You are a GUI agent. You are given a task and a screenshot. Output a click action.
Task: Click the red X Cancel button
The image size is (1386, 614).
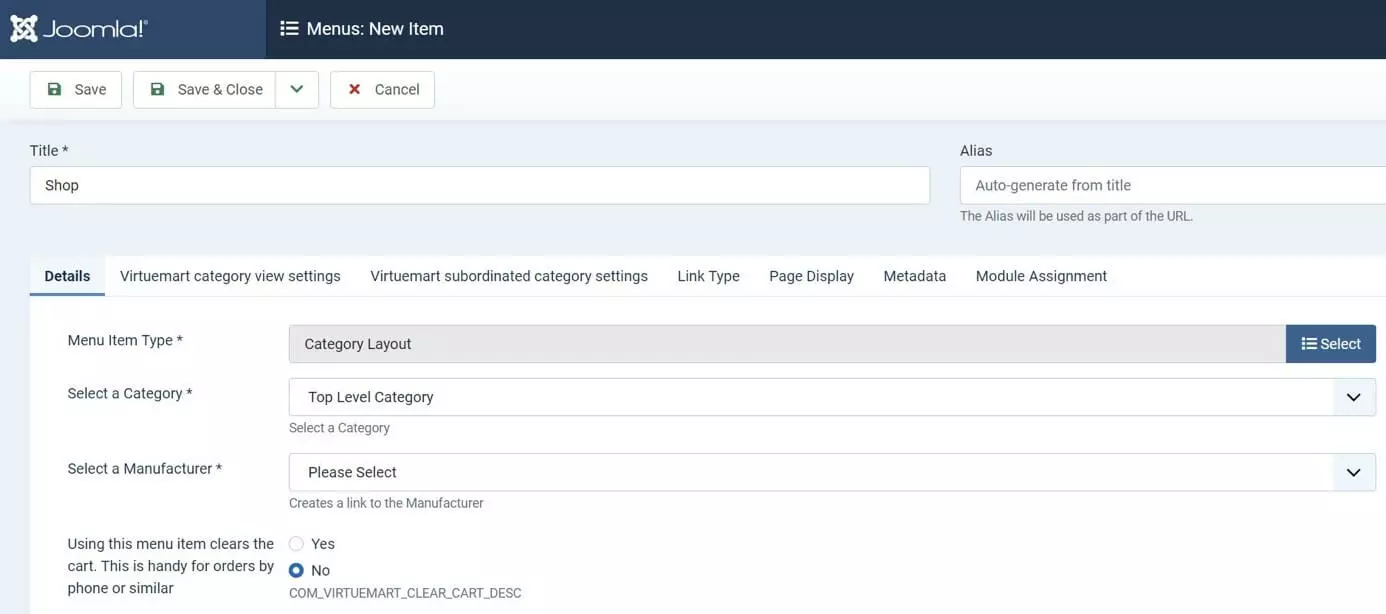382,89
